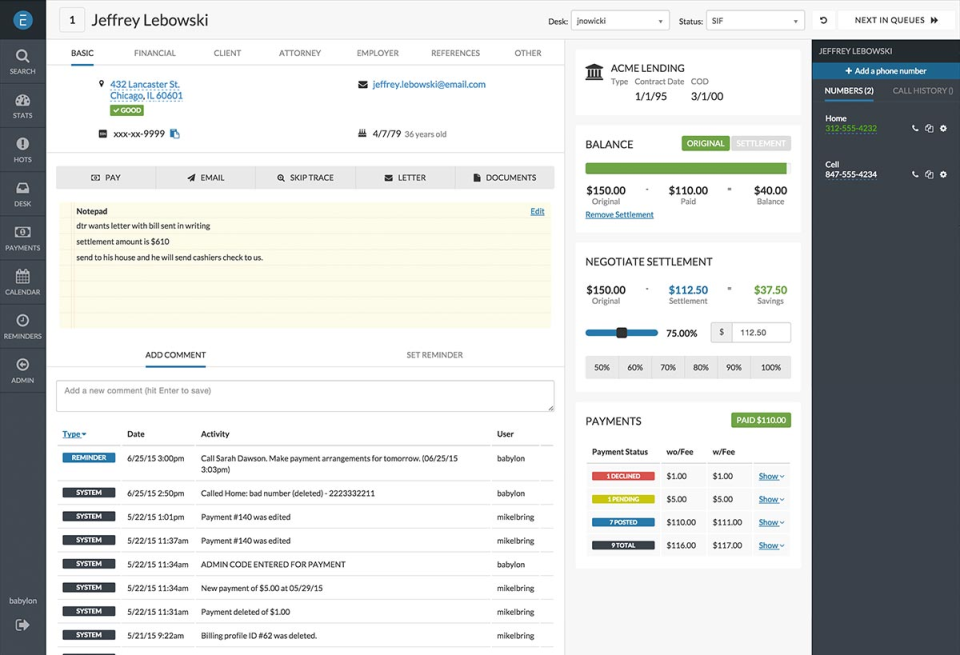Screen dimensions: 960x655
Task: Click the call icon for Home number
Action: click(915, 129)
